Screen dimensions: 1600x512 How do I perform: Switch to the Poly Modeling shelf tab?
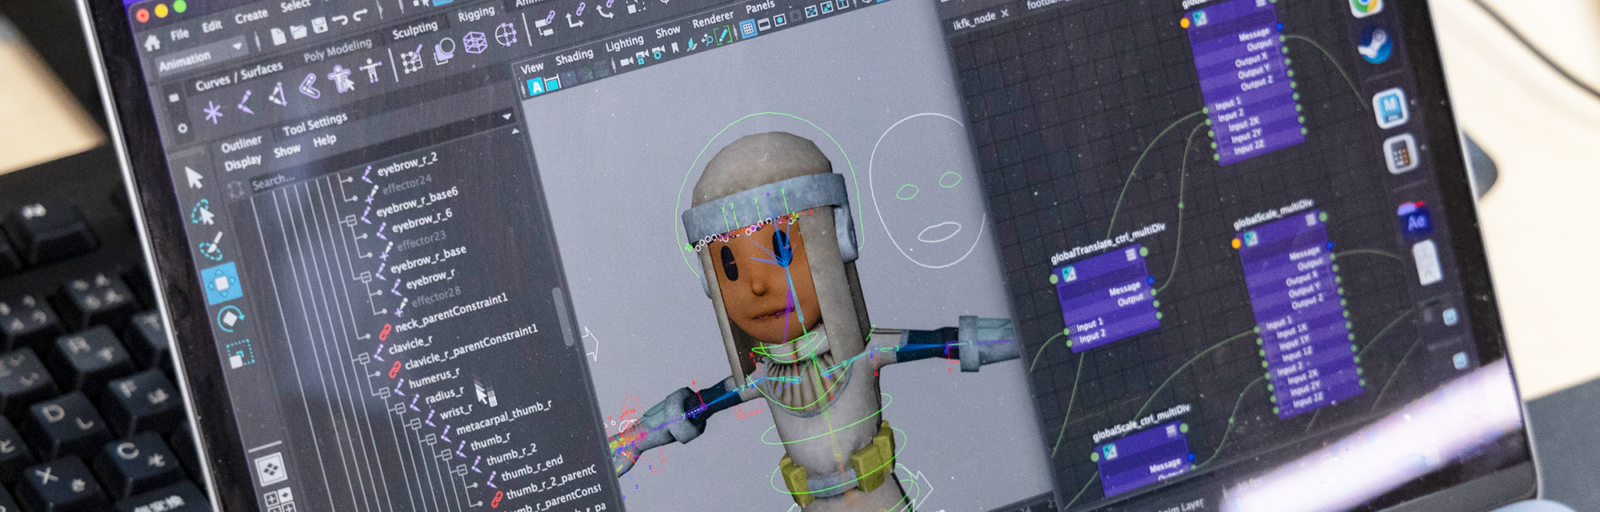[338, 51]
